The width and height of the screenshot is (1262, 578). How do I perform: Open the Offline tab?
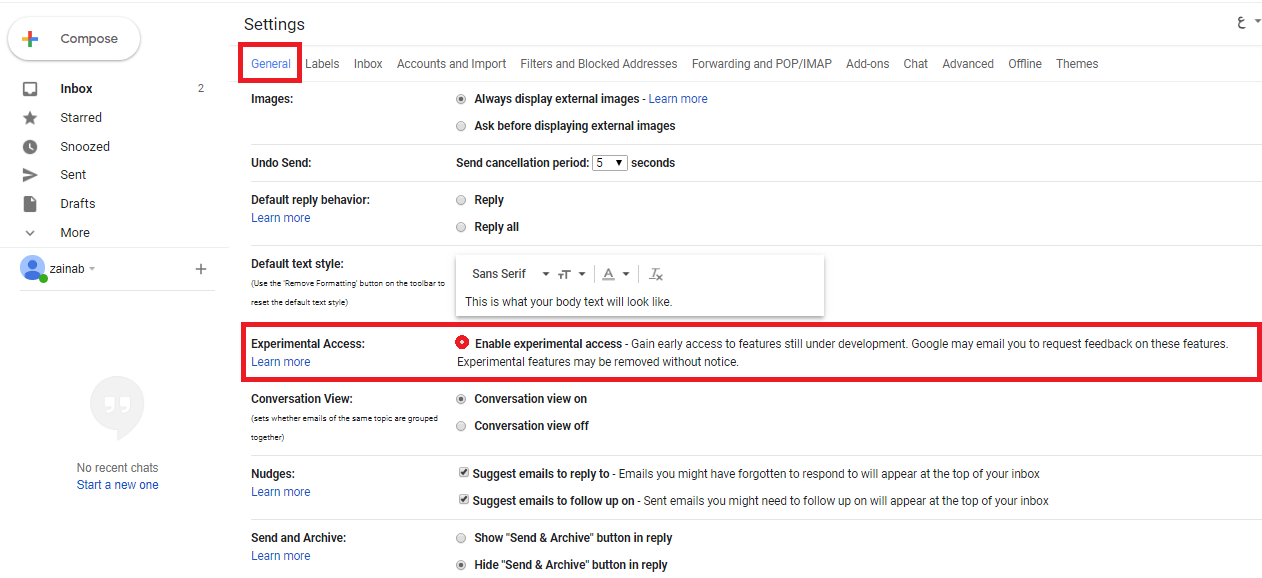point(1025,64)
